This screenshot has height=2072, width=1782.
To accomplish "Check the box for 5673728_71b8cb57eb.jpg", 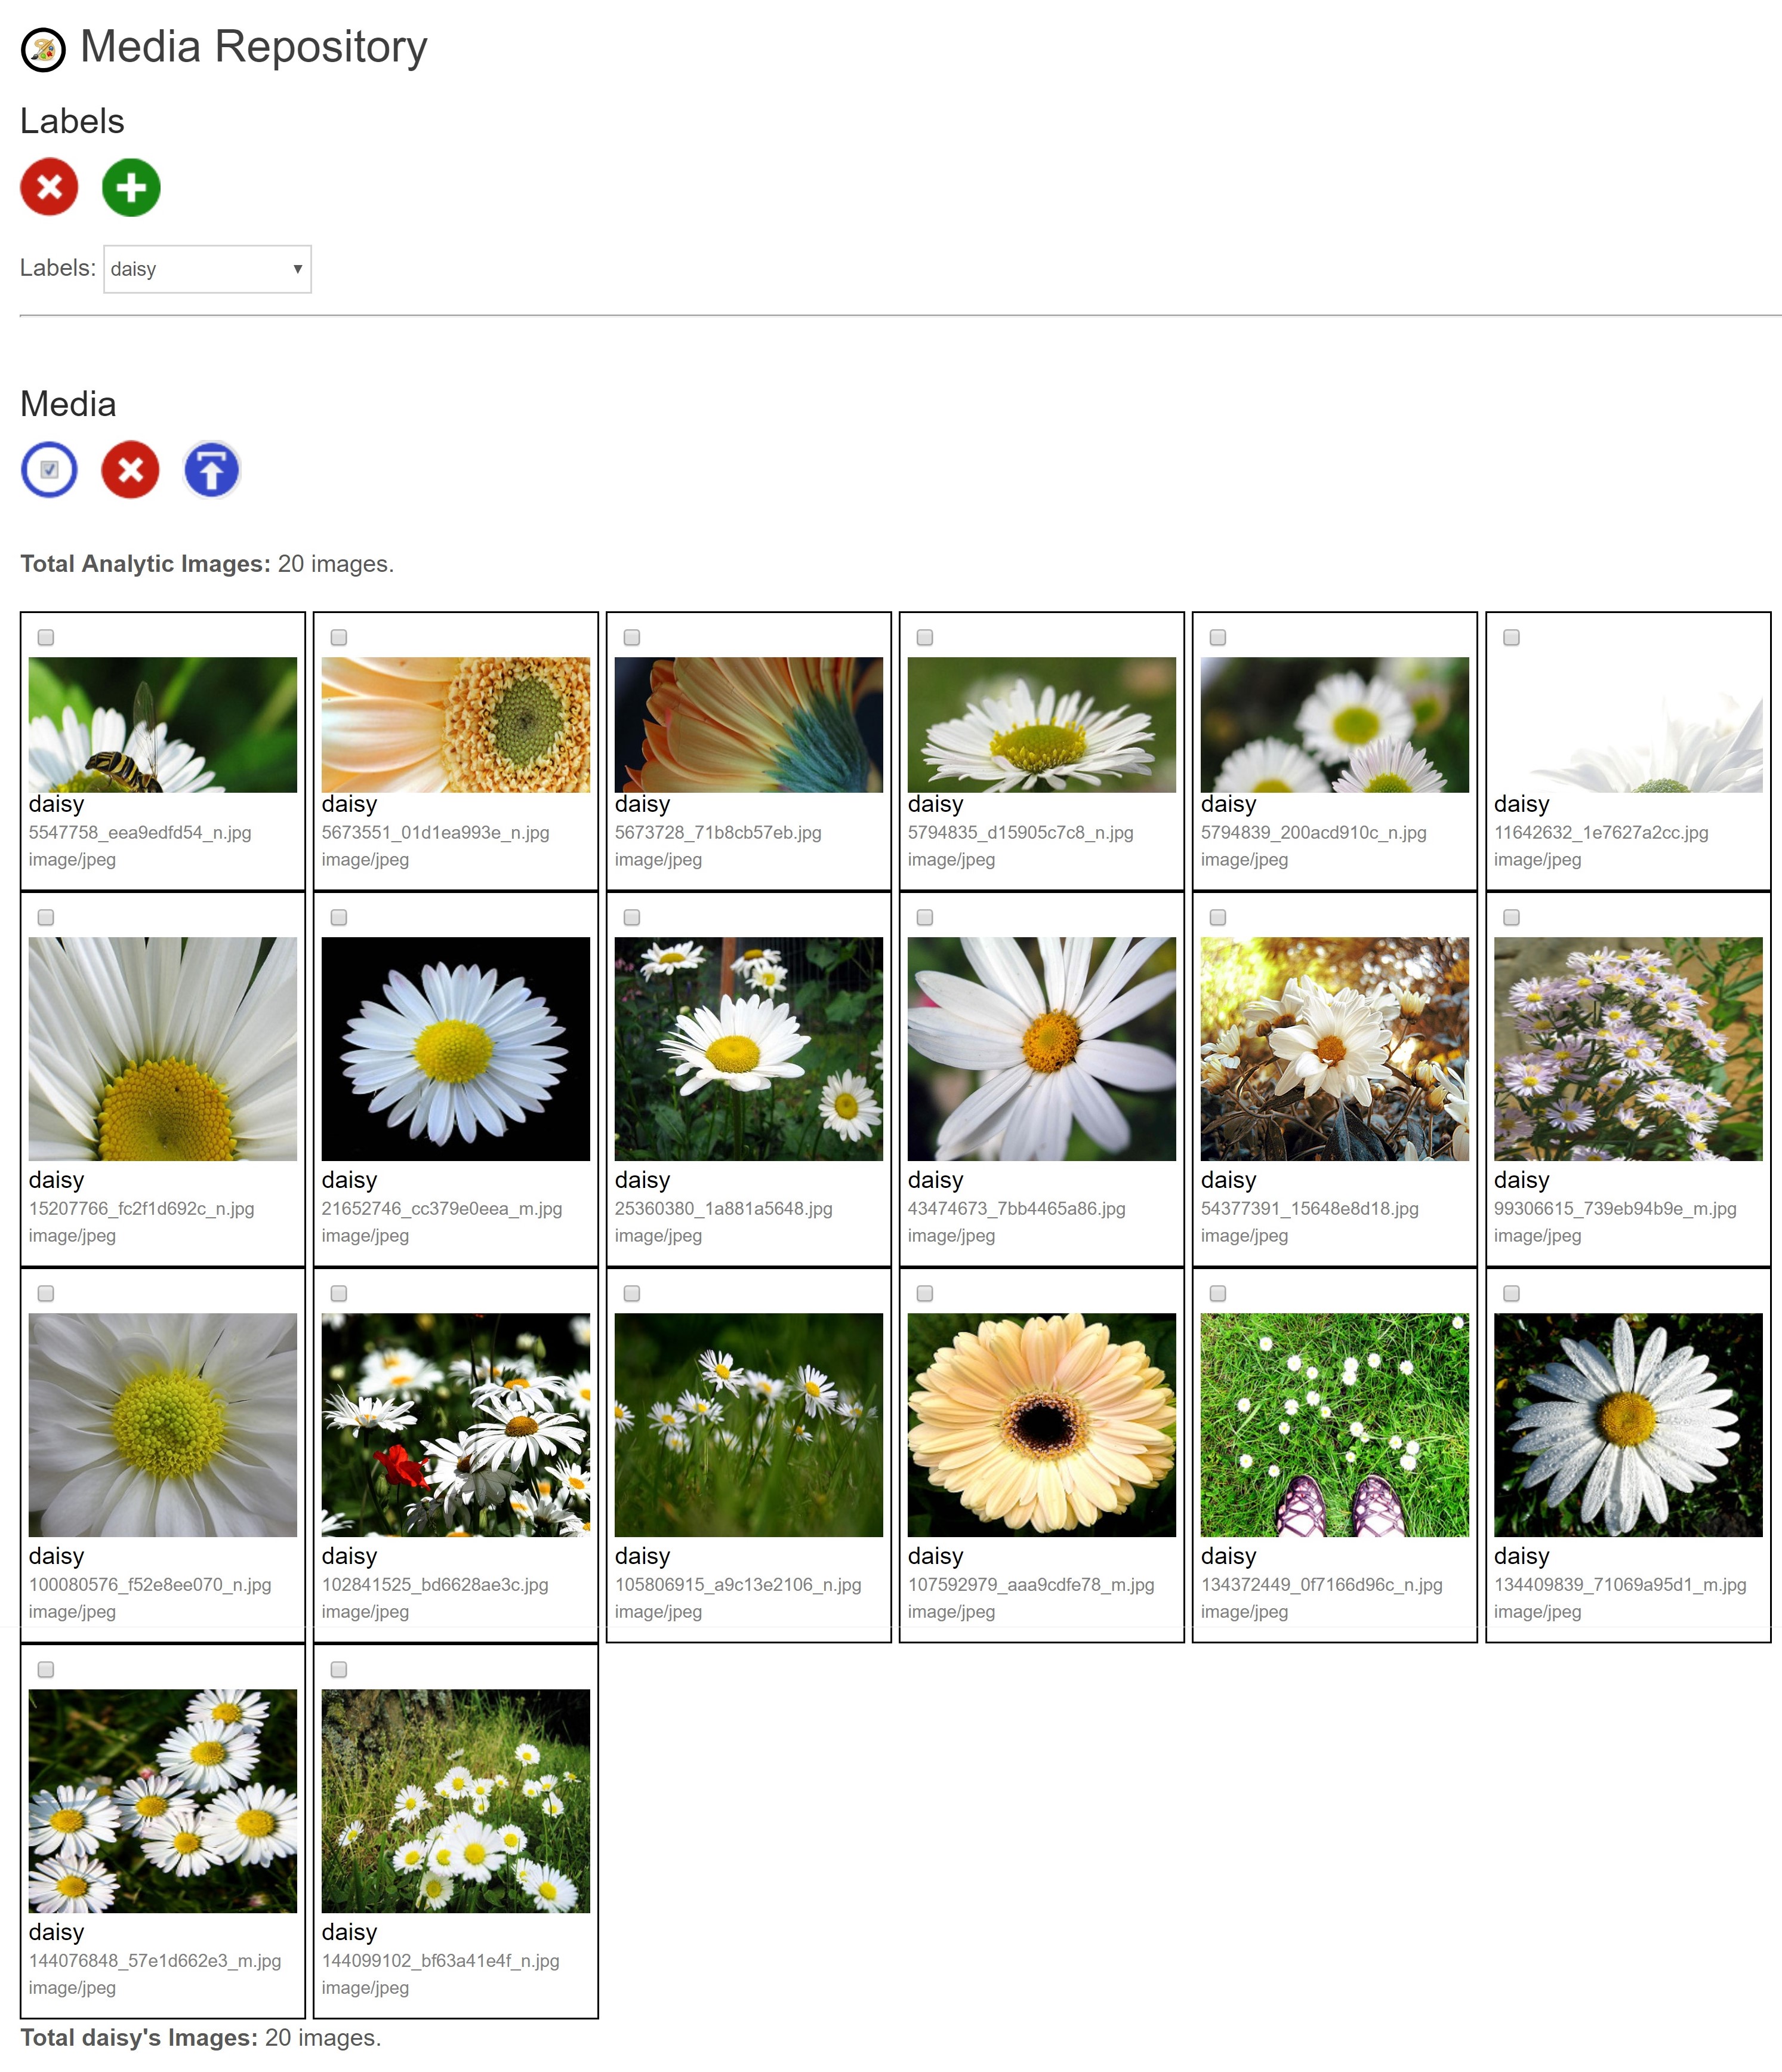I will pyautogui.click(x=632, y=637).
